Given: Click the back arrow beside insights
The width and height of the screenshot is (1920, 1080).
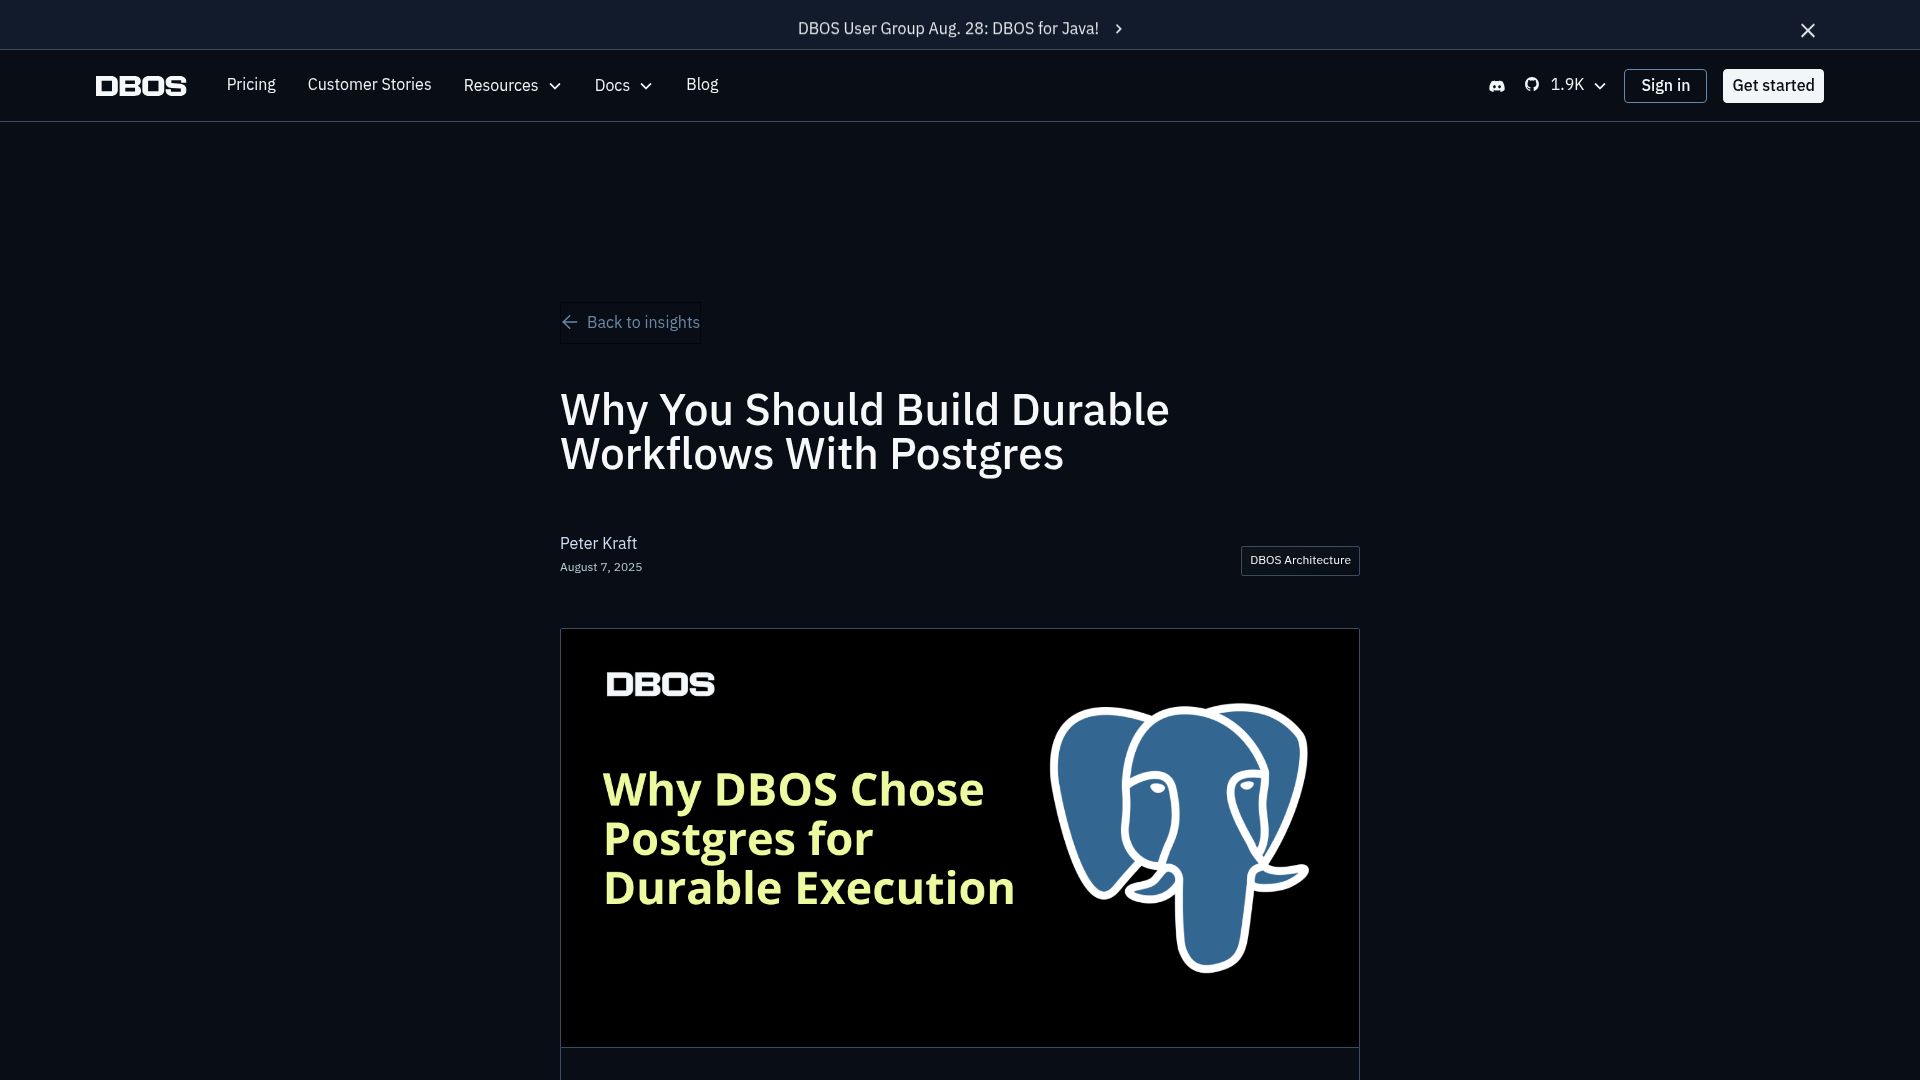Looking at the screenshot, I should (570, 322).
